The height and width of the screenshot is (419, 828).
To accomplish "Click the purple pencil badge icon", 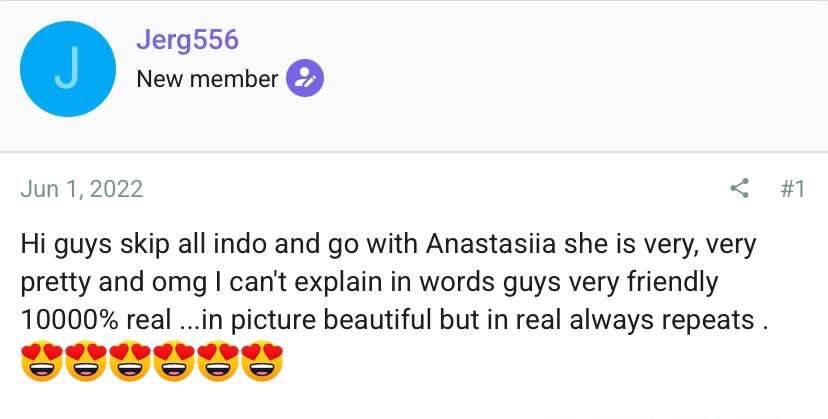I will pos(304,78).
